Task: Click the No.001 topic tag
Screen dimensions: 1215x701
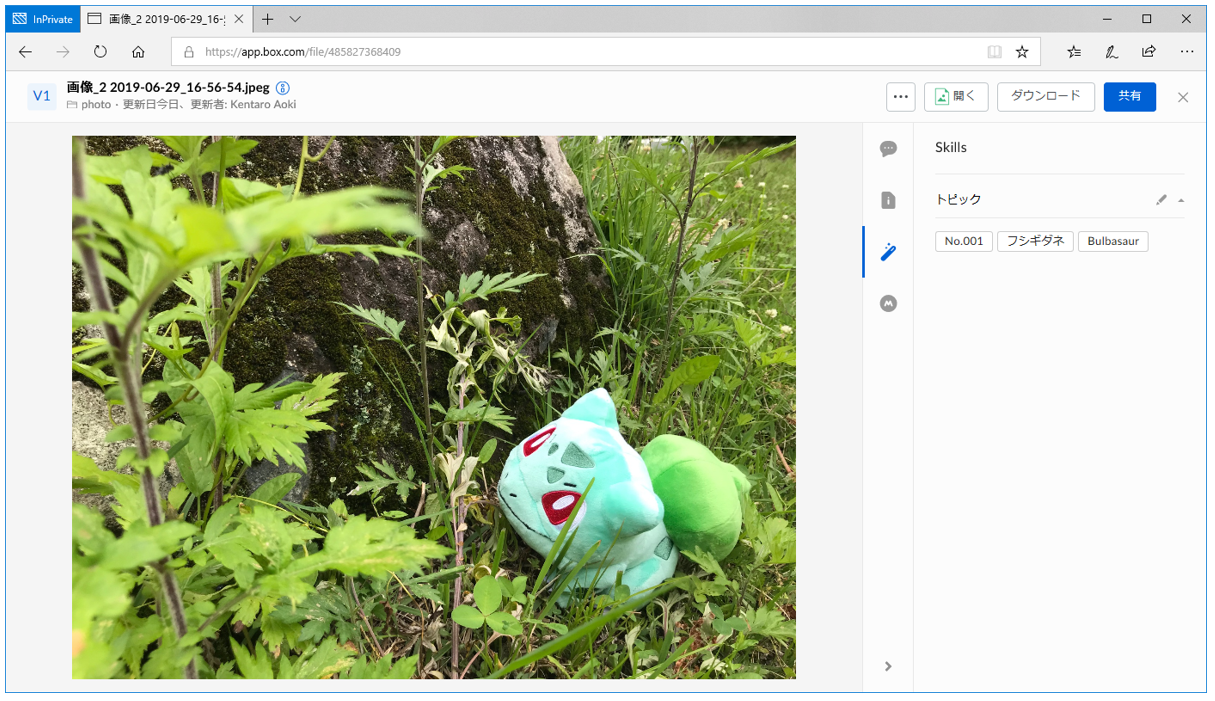Action: pos(964,241)
